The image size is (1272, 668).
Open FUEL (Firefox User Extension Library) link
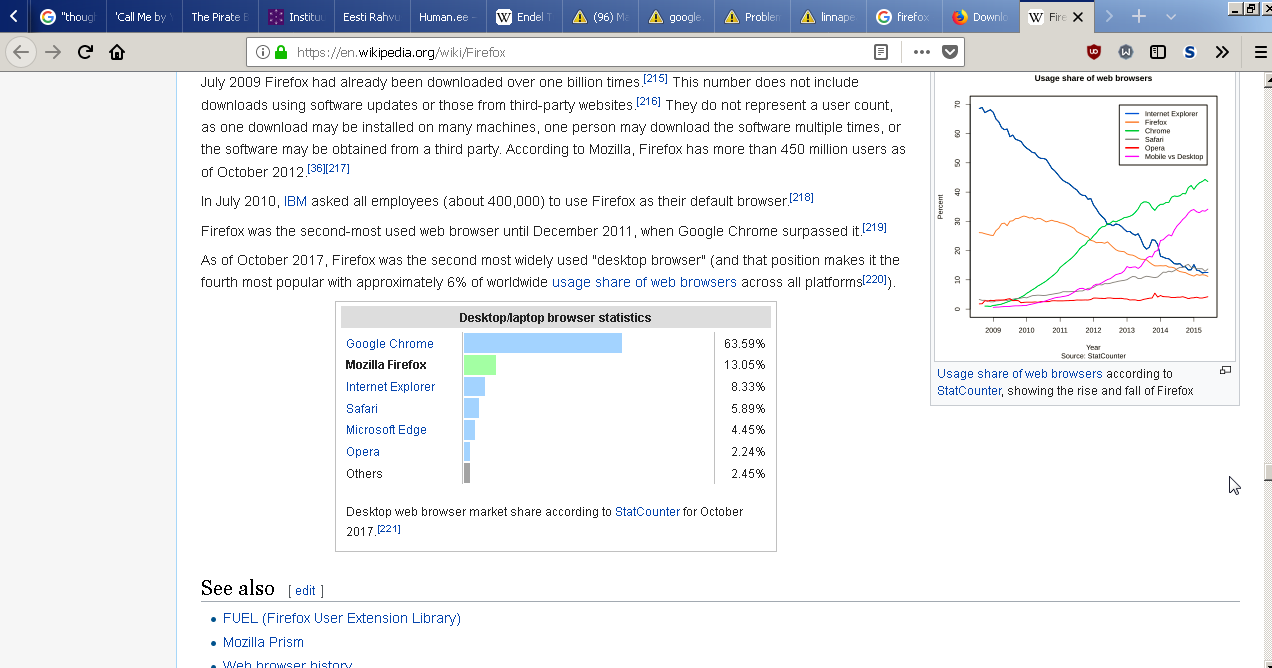(342, 618)
